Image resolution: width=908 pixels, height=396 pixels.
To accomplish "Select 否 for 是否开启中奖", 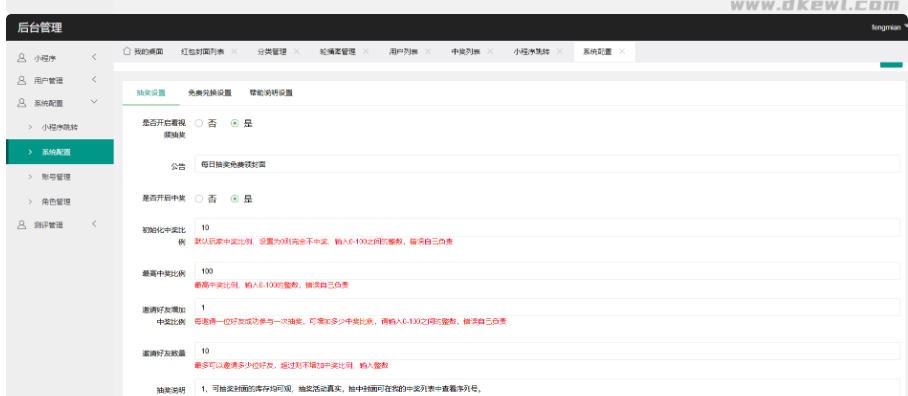I will (x=199, y=199).
